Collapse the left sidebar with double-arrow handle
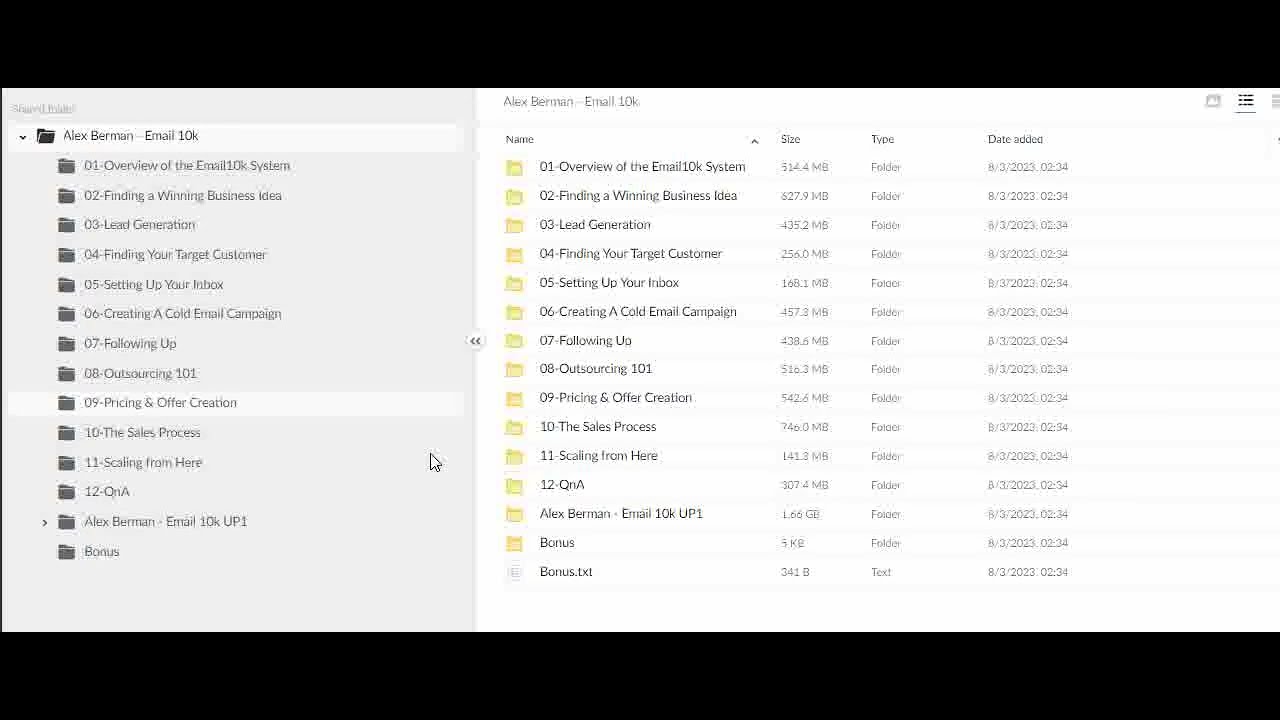 pos(475,341)
